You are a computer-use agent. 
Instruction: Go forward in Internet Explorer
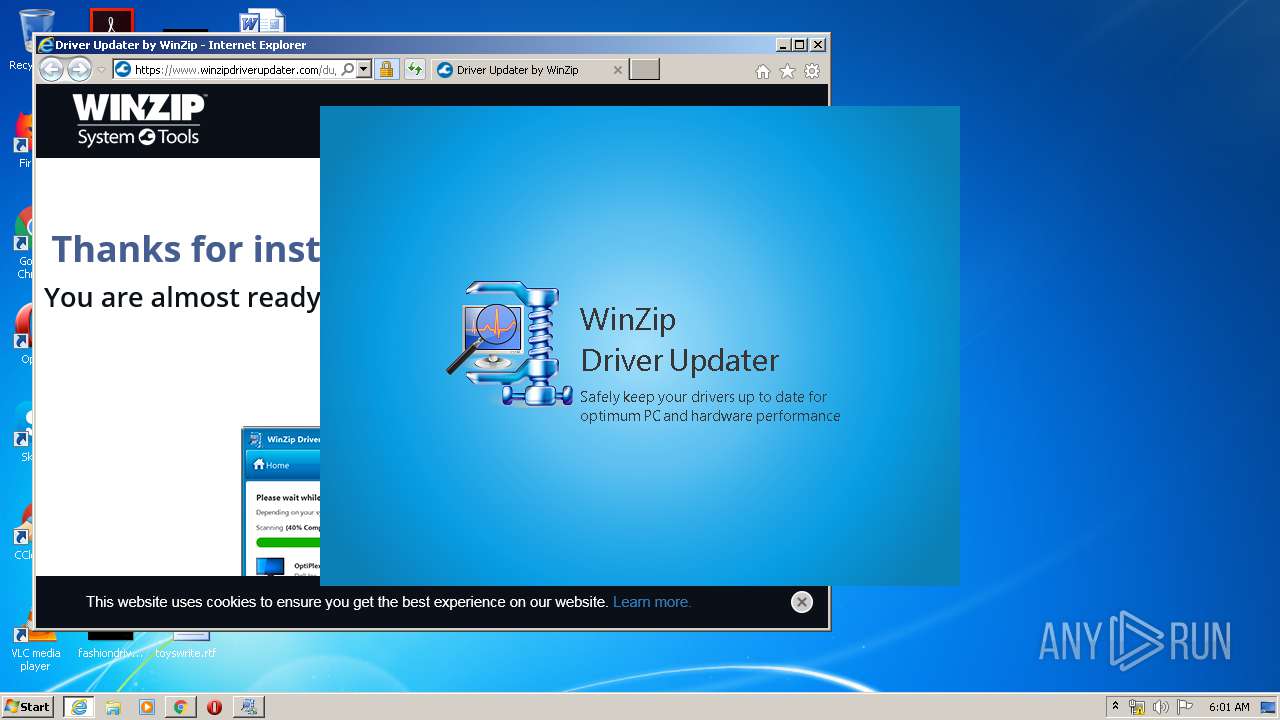[x=79, y=69]
